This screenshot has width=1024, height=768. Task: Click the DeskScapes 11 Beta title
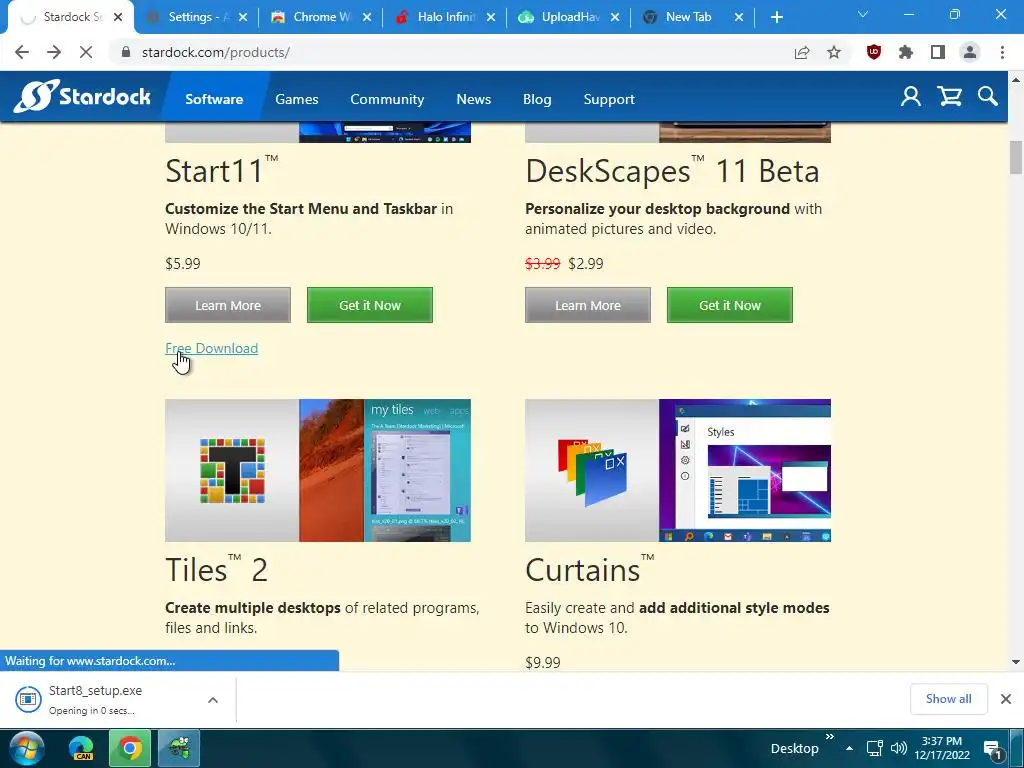672,171
